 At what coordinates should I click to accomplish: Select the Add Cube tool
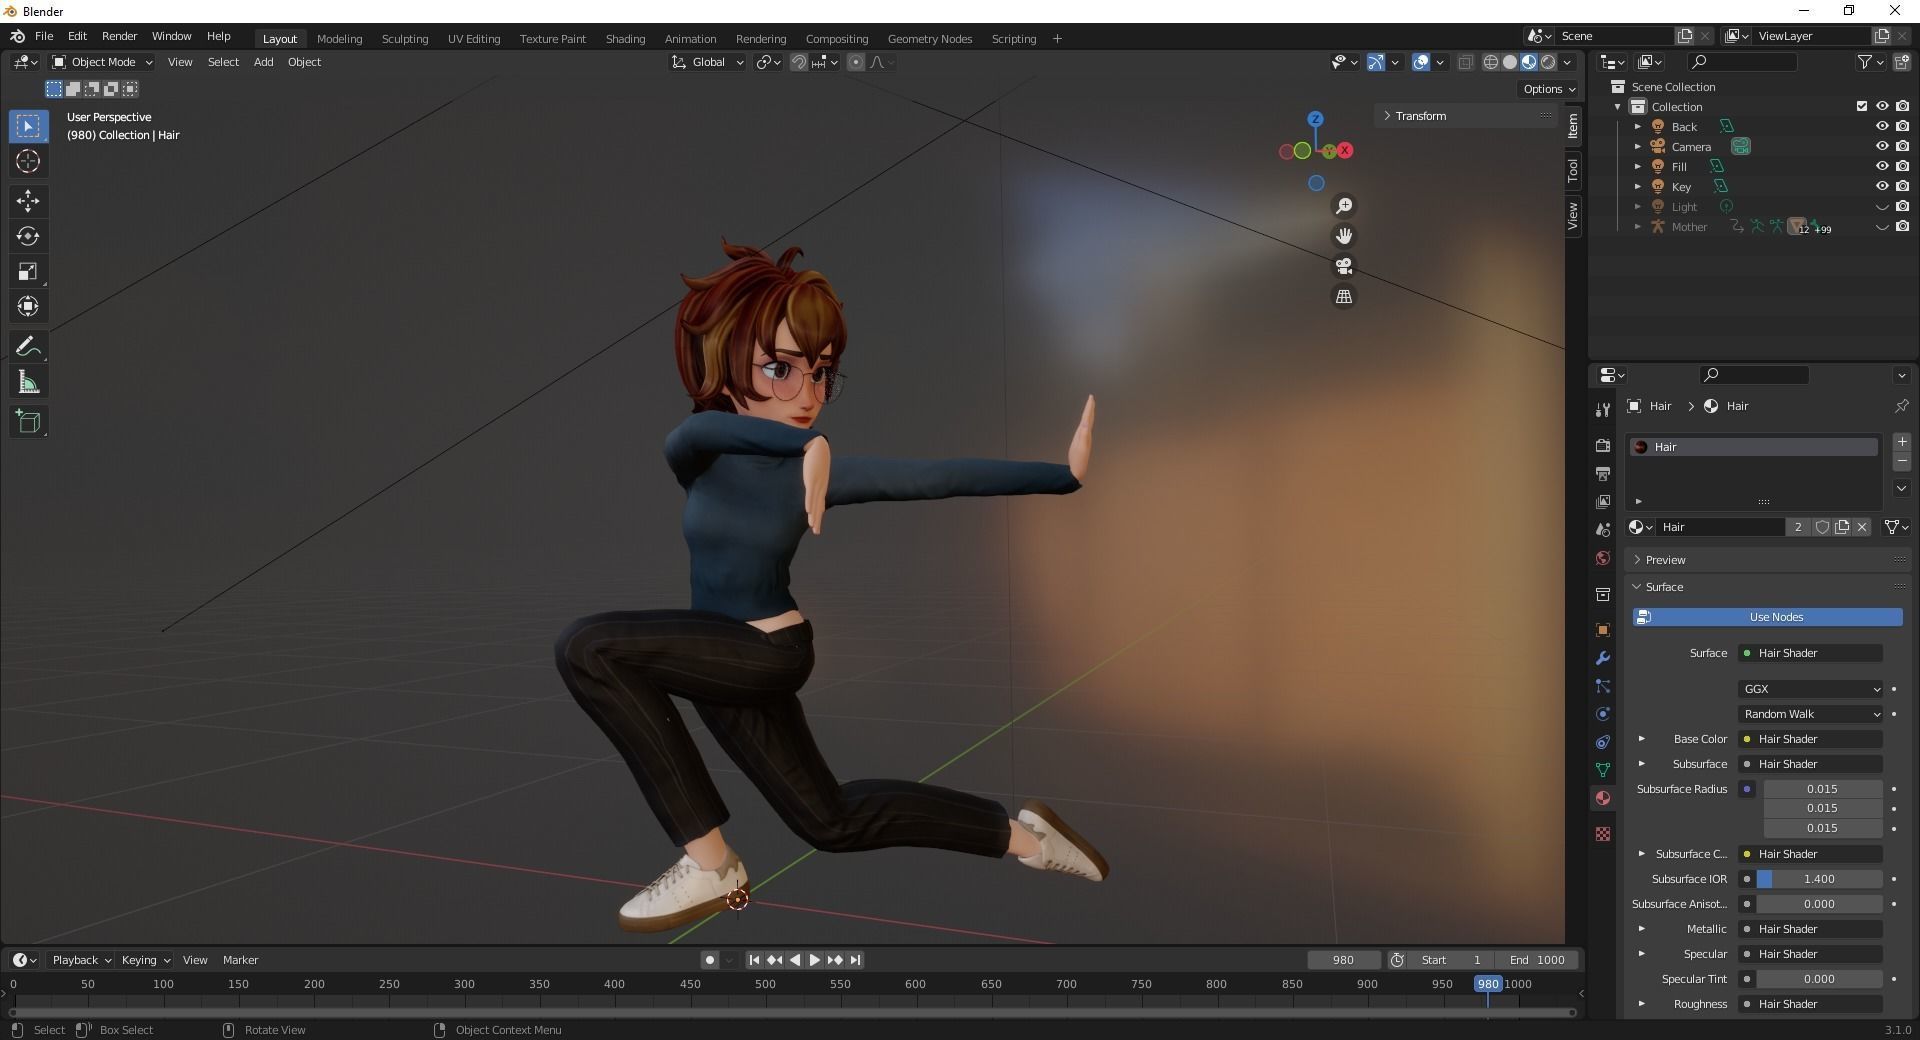[x=28, y=422]
